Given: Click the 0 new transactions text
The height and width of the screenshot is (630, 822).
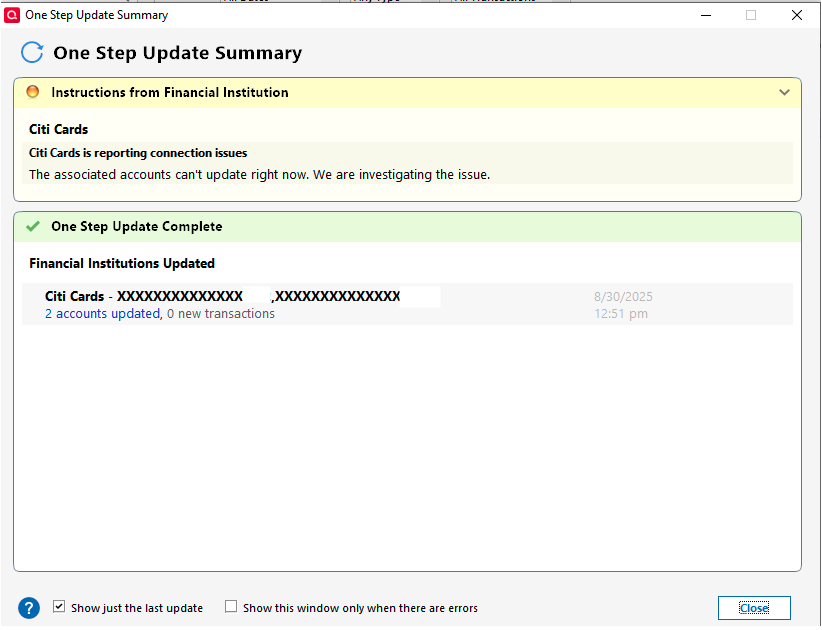Looking at the screenshot, I should tap(221, 313).
